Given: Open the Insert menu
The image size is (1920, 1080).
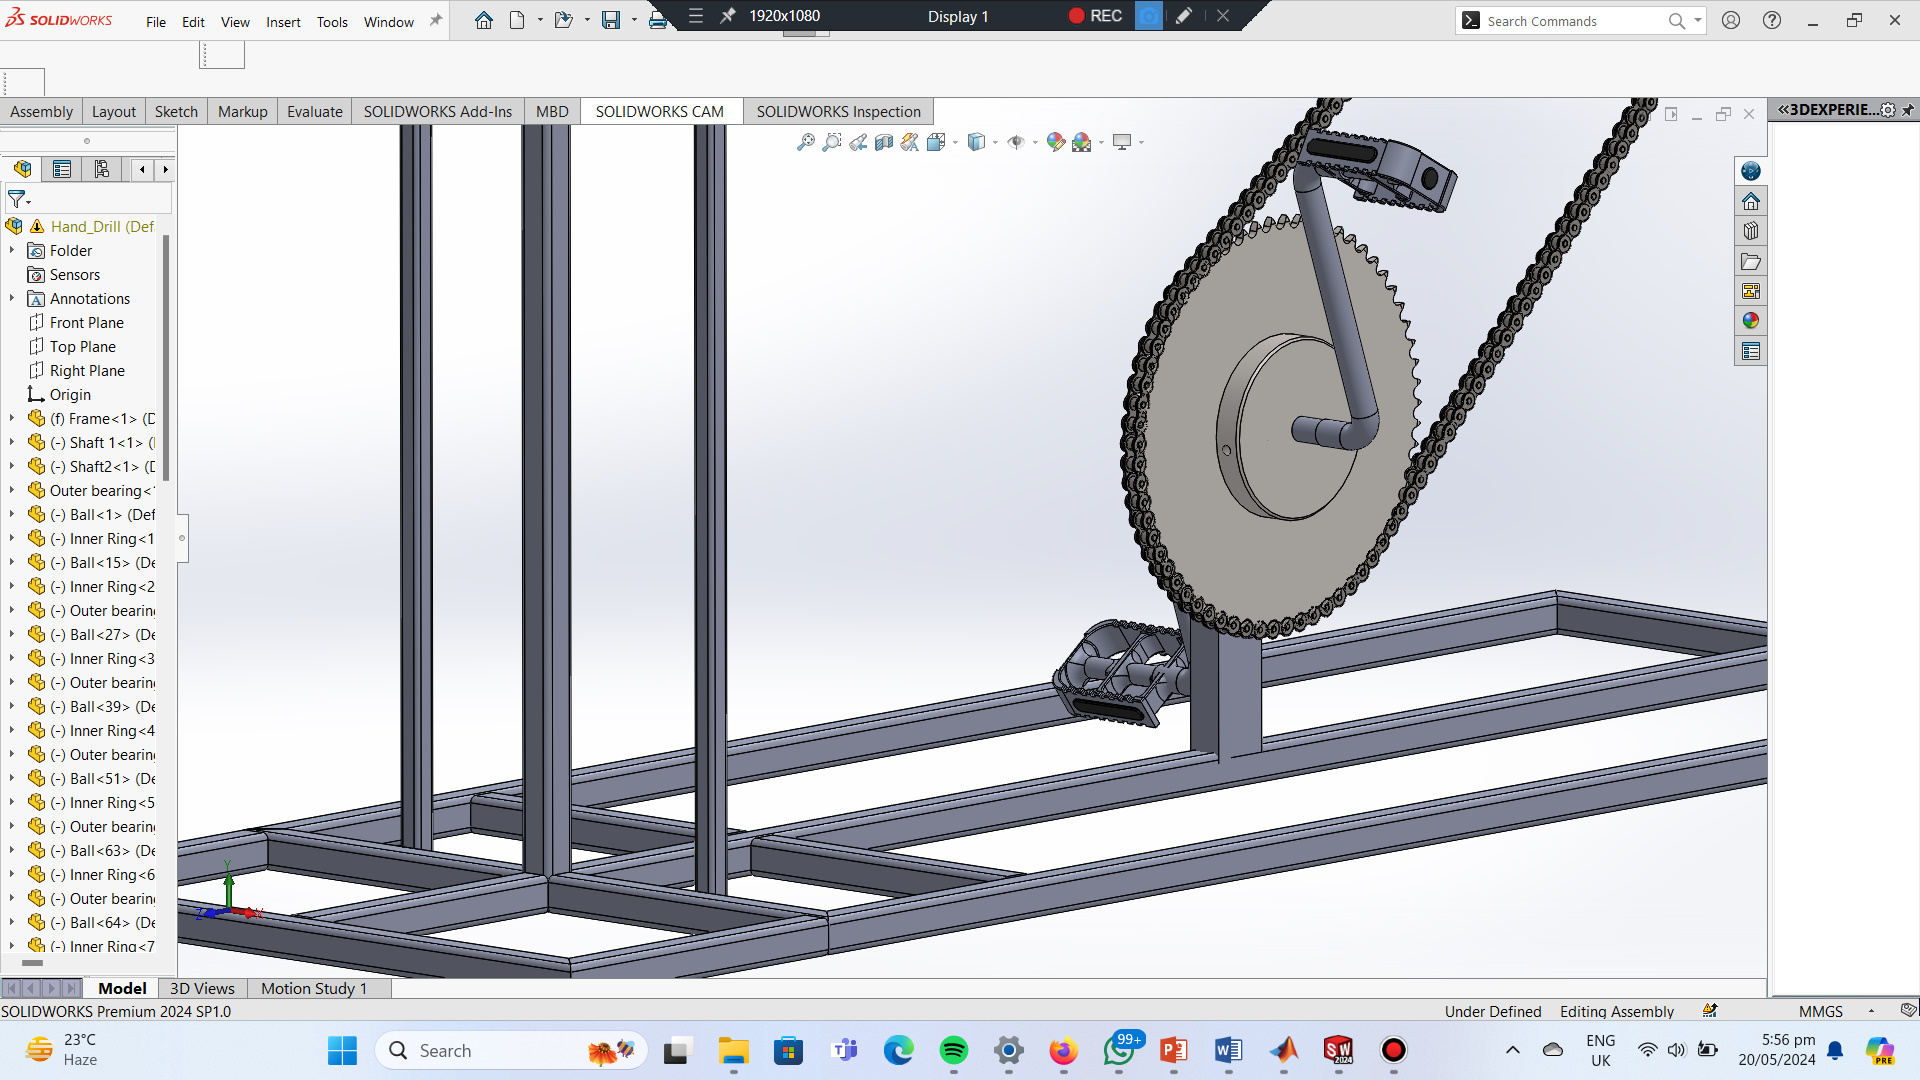Looking at the screenshot, I should coord(283,22).
